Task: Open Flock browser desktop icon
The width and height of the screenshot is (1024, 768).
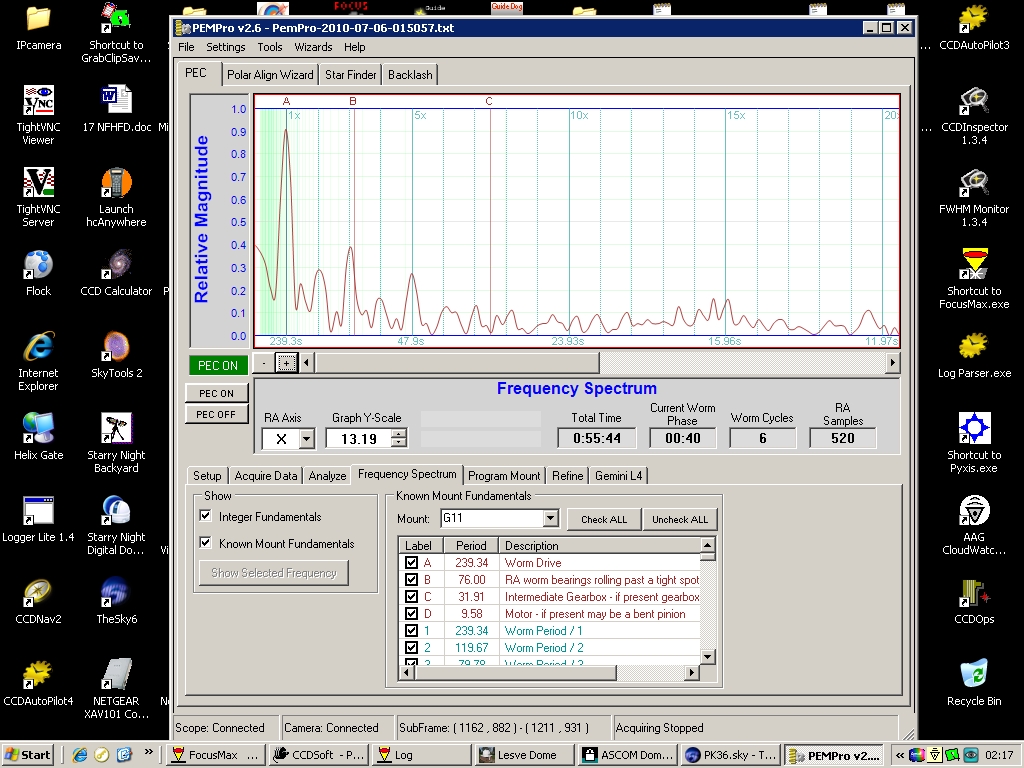Action: (39, 274)
